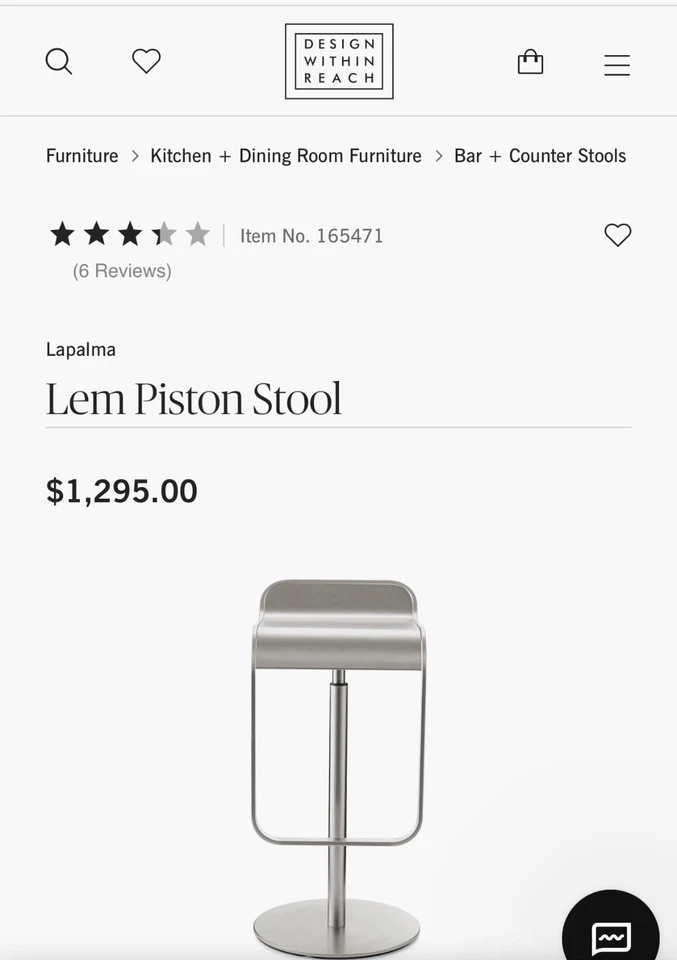
Task: Start a live chat via chat bubble
Action: [x=611, y=937]
